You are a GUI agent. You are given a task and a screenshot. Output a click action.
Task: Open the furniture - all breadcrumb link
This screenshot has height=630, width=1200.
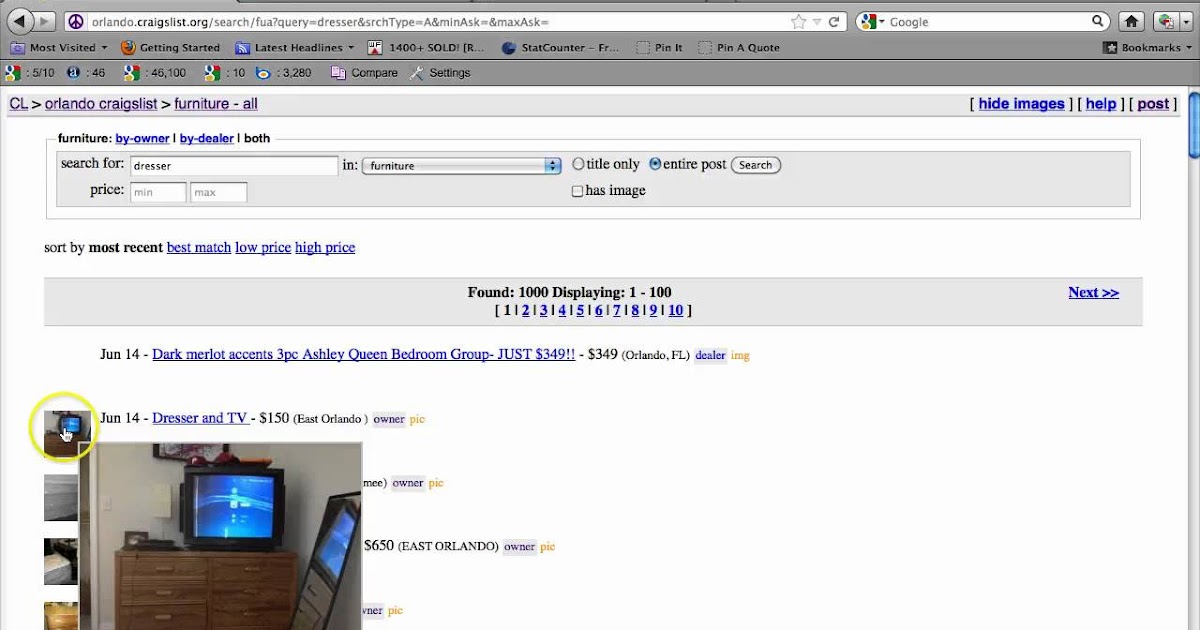[x=216, y=103]
